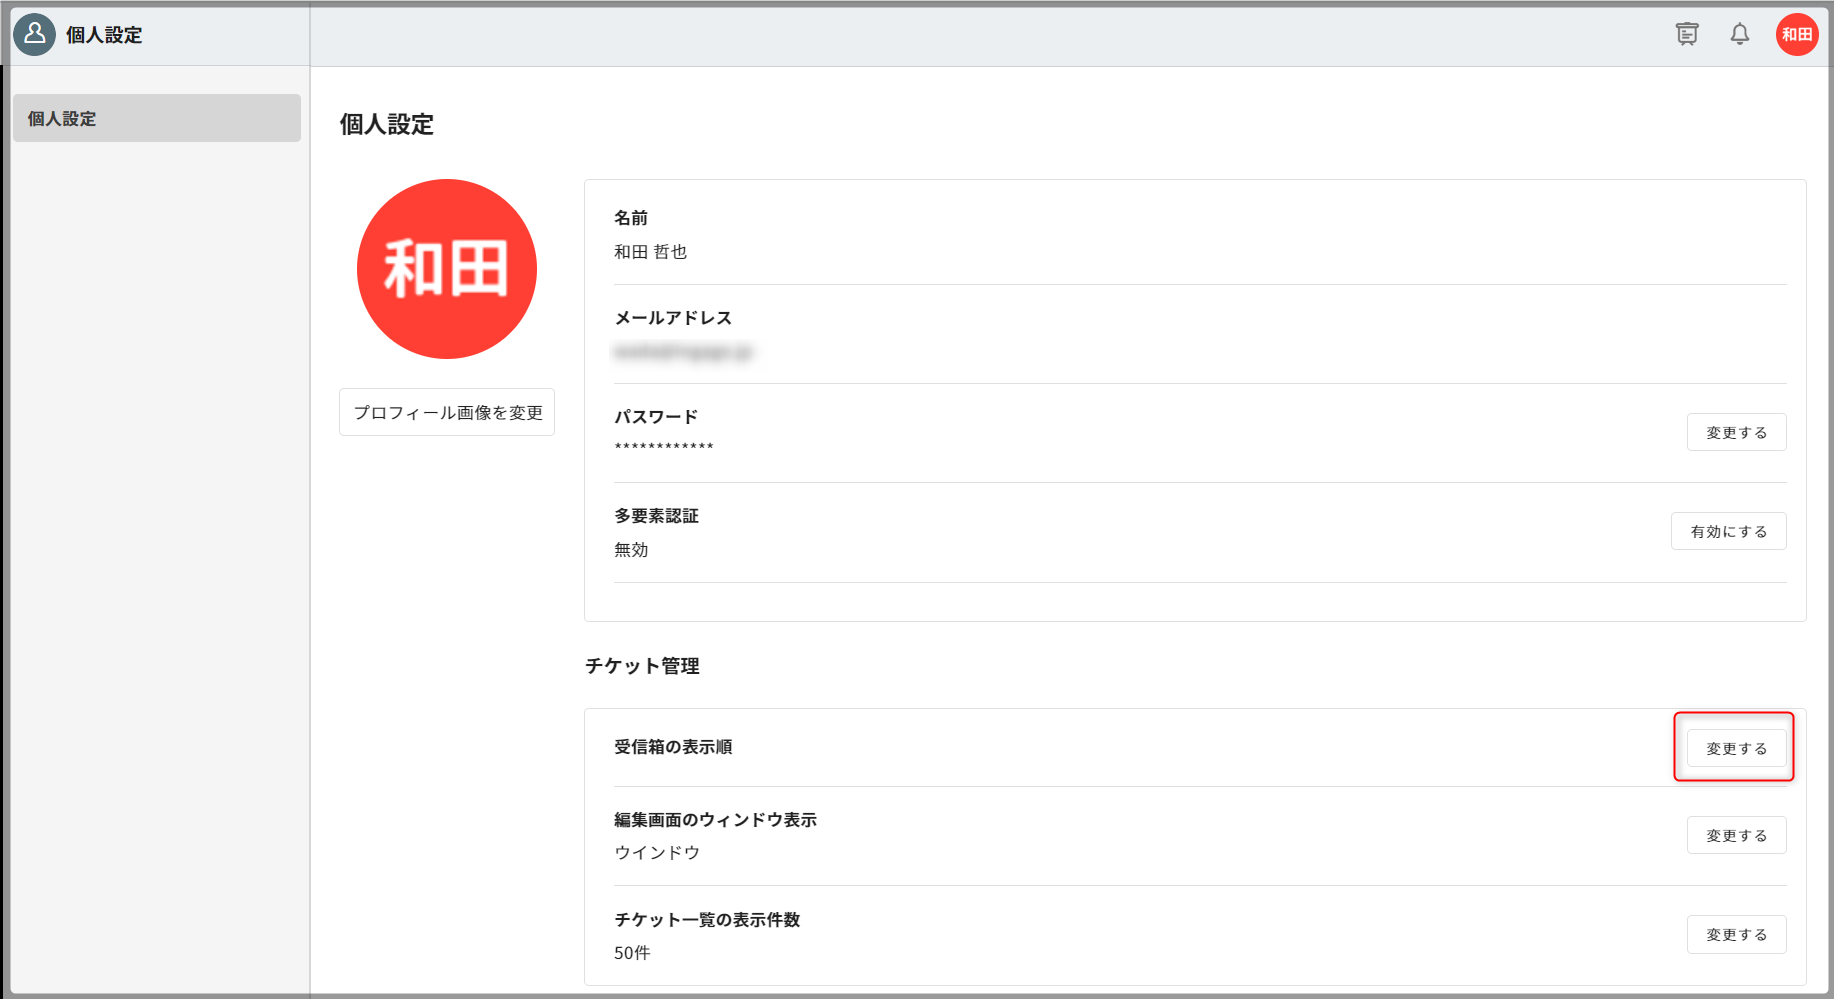The image size is (1834, 999).
Task: Enable 多要素認証 with 有効にする button
Action: (1728, 531)
